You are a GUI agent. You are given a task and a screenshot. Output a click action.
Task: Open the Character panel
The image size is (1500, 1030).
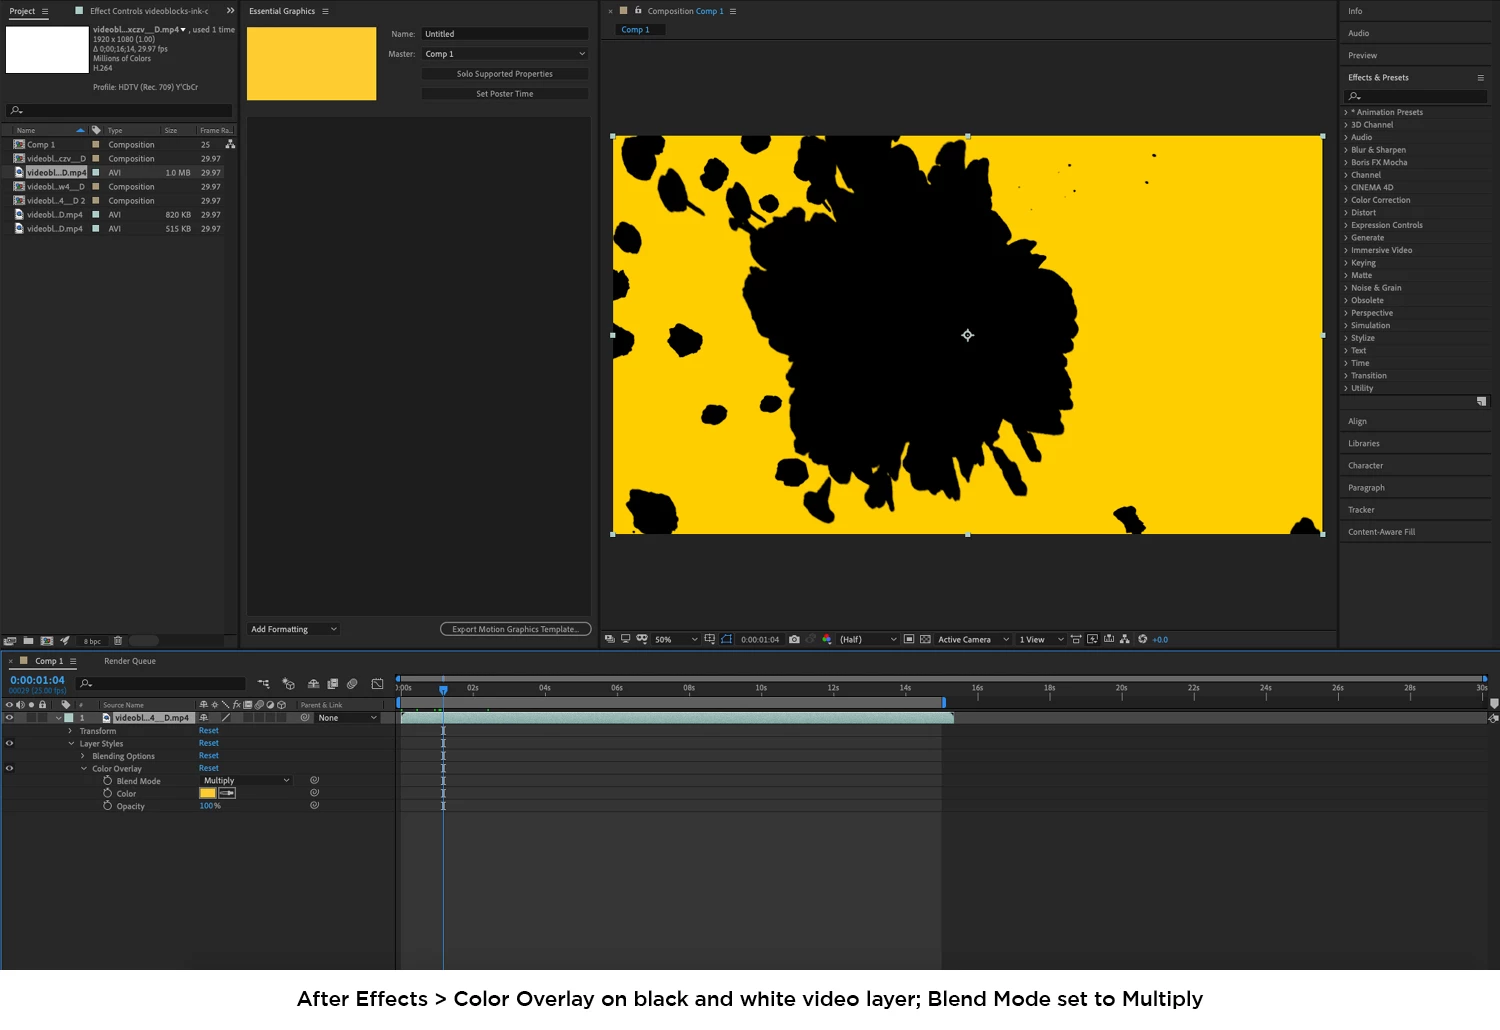1365,466
